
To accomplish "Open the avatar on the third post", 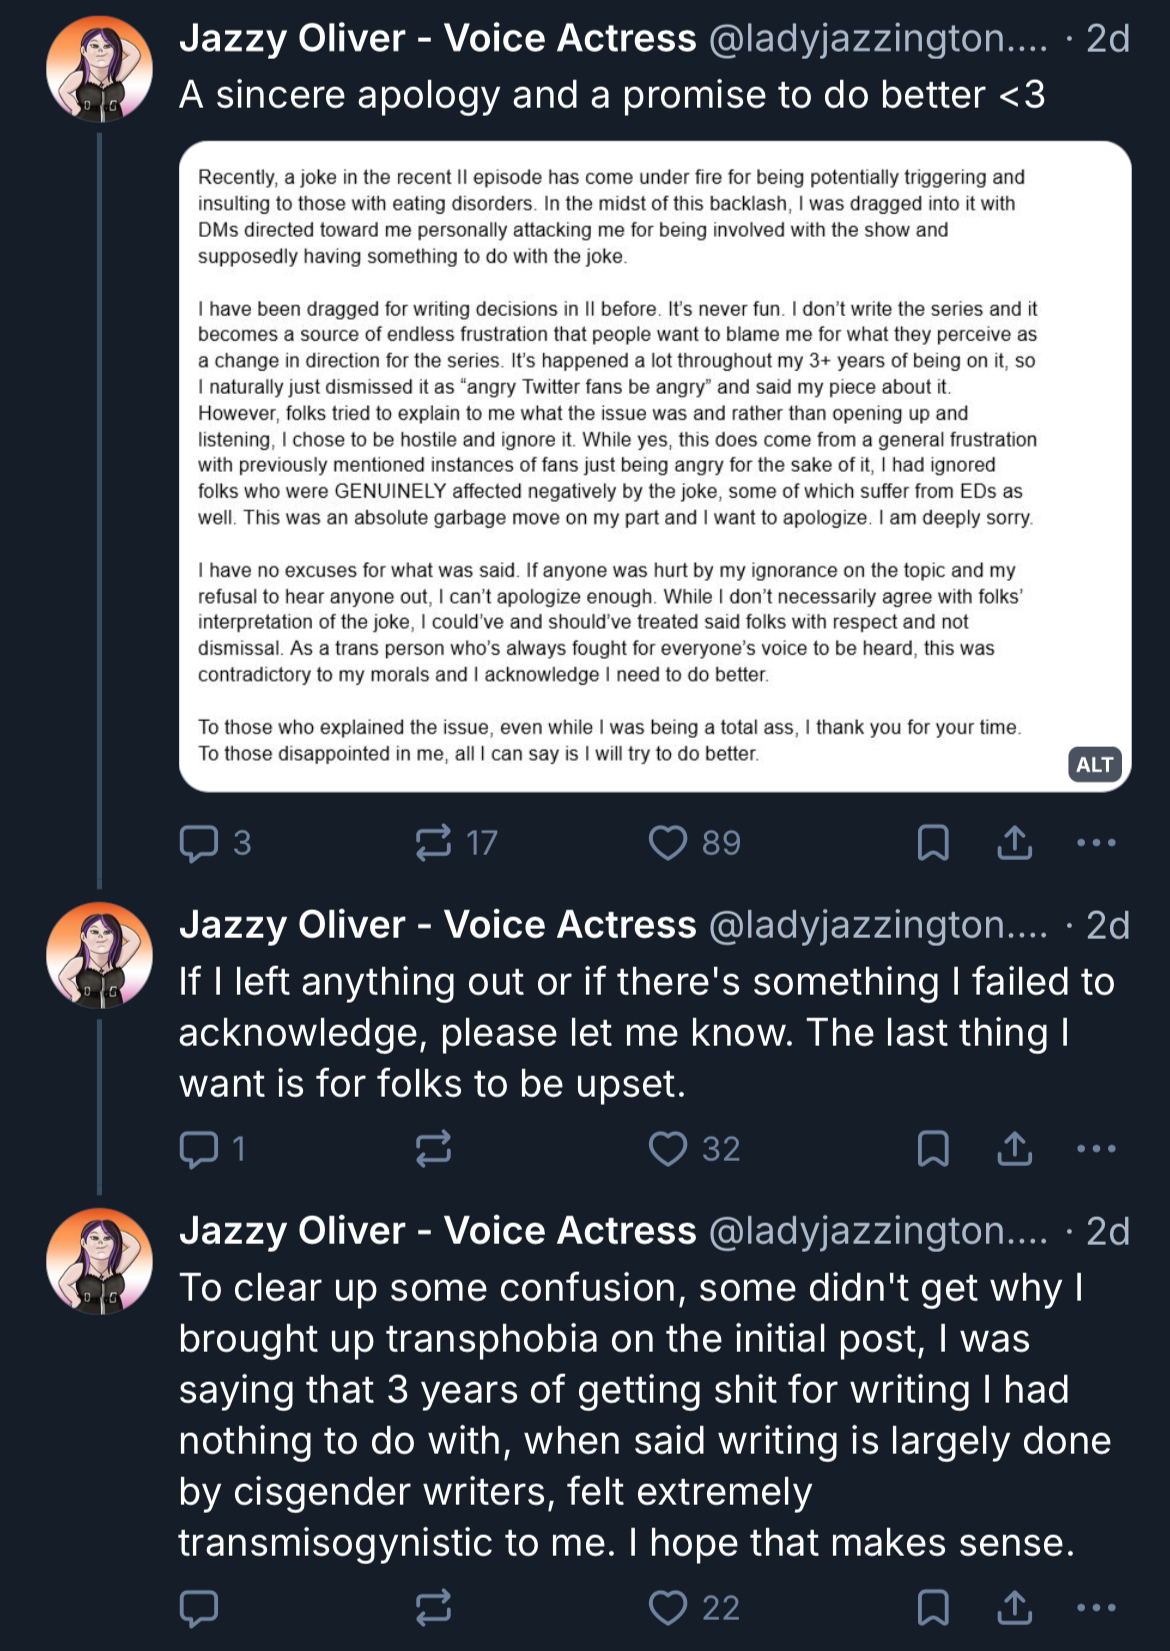I will coord(99,1261).
